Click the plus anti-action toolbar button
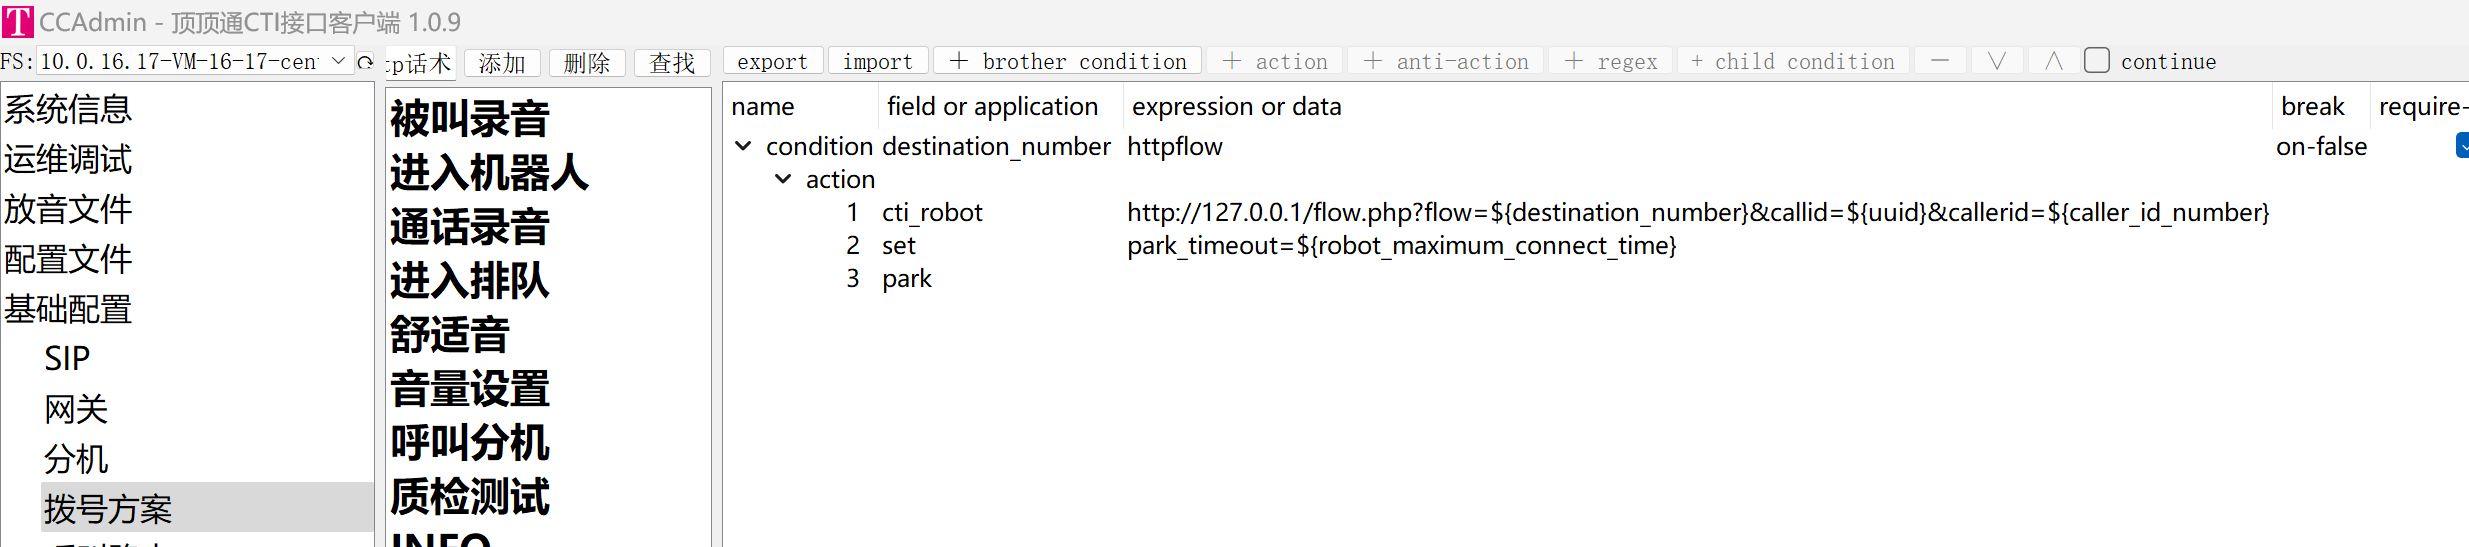 coord(1446,61)
